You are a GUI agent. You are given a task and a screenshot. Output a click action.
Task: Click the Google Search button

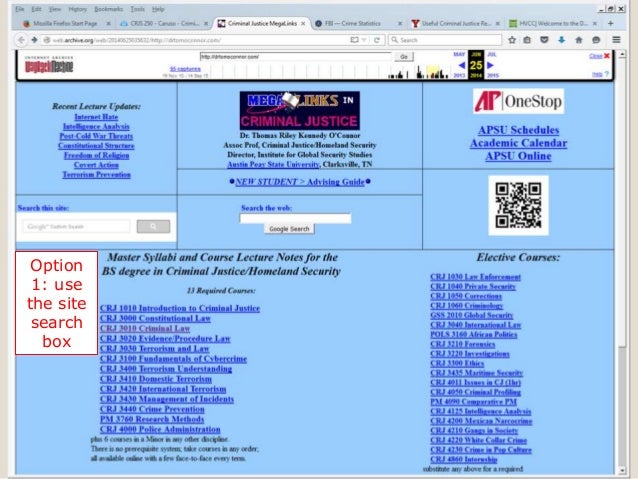pos(289,229)
